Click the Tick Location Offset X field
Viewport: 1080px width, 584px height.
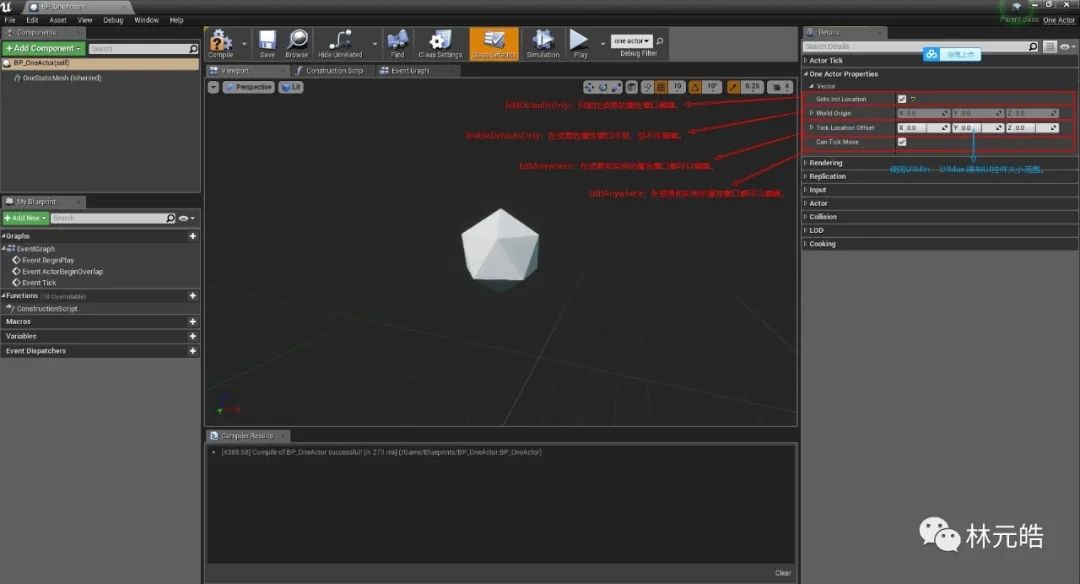(x=923, y=128)
